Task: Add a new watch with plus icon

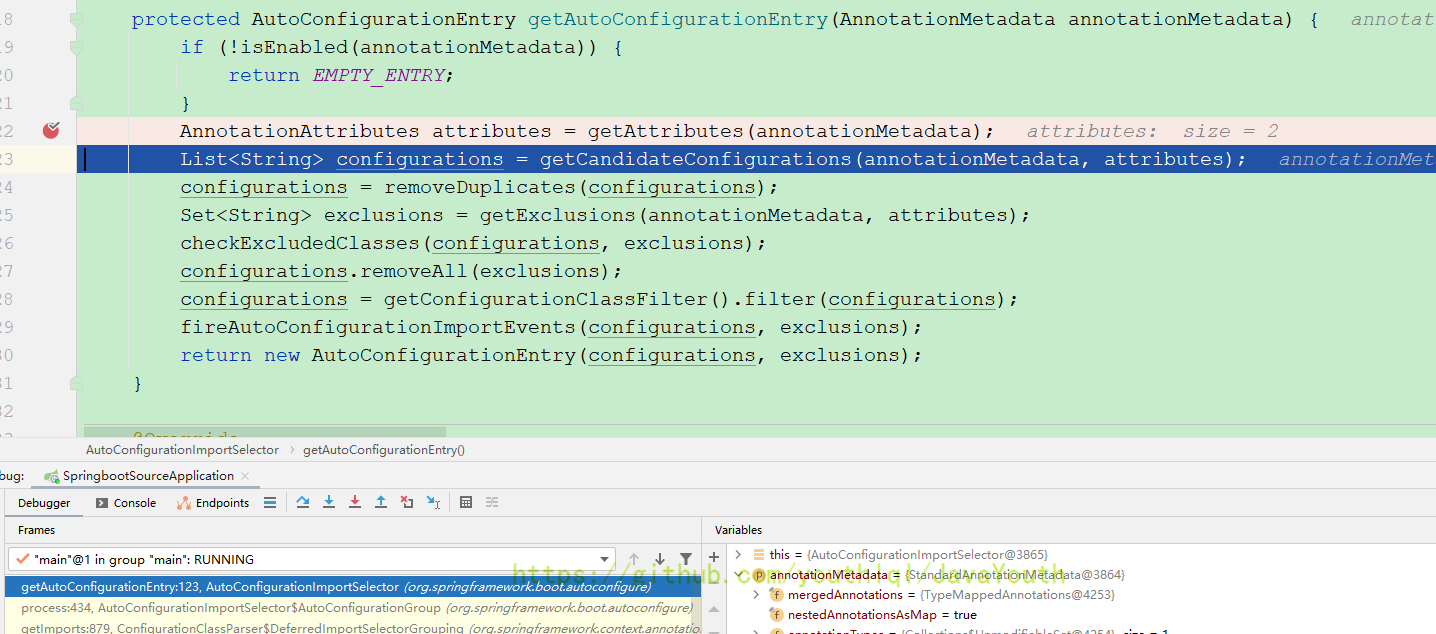Action: click(x=714, y=557)
